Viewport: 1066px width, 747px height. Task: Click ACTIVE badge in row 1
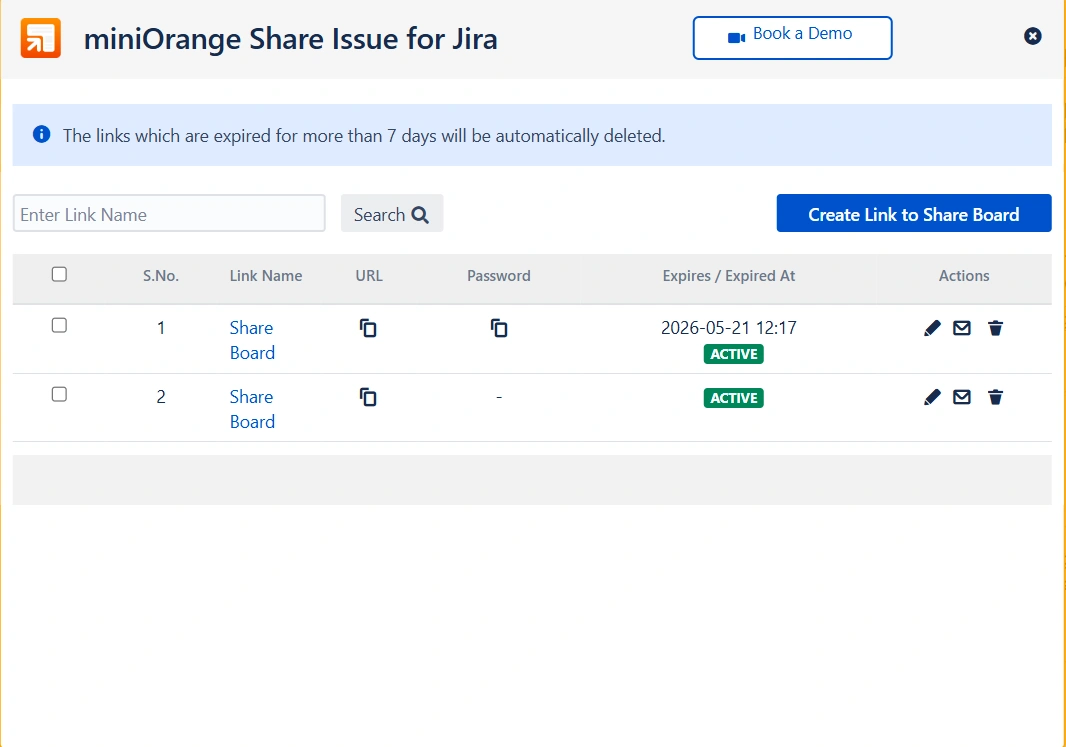click(x=734, y=354)
